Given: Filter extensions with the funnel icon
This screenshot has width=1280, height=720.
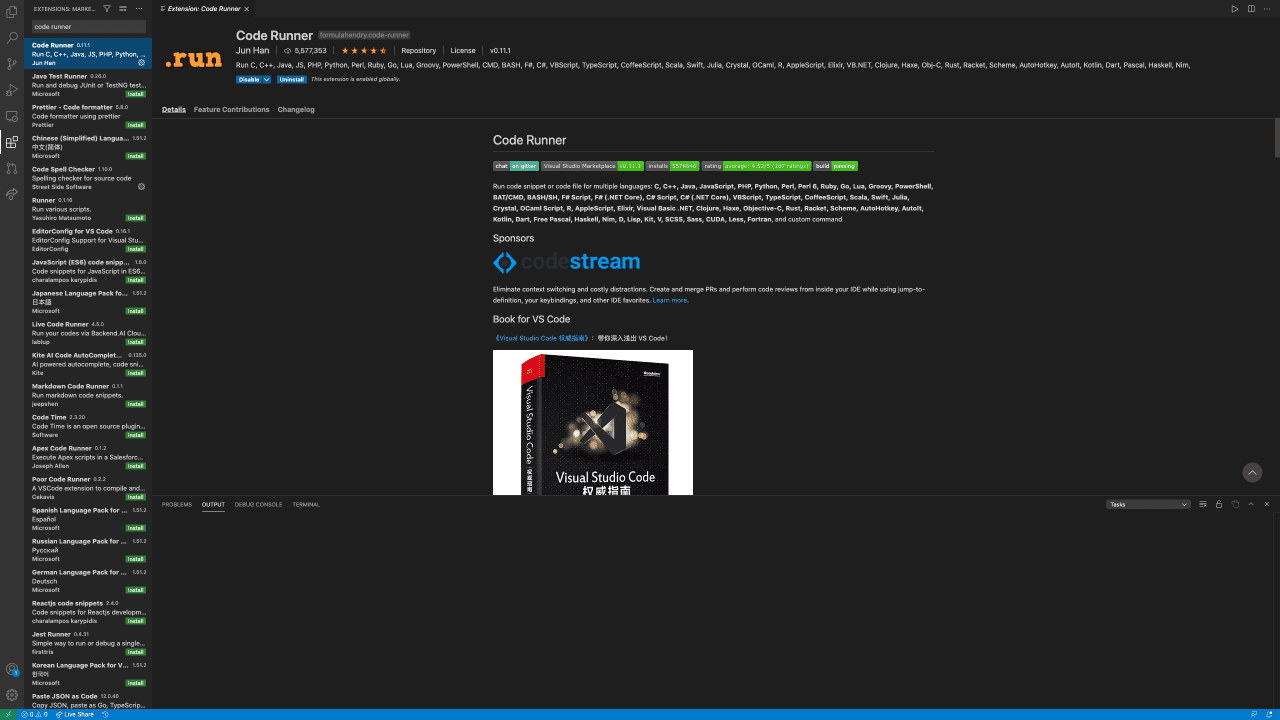Looking at the screenshot, I should [107, 8].
